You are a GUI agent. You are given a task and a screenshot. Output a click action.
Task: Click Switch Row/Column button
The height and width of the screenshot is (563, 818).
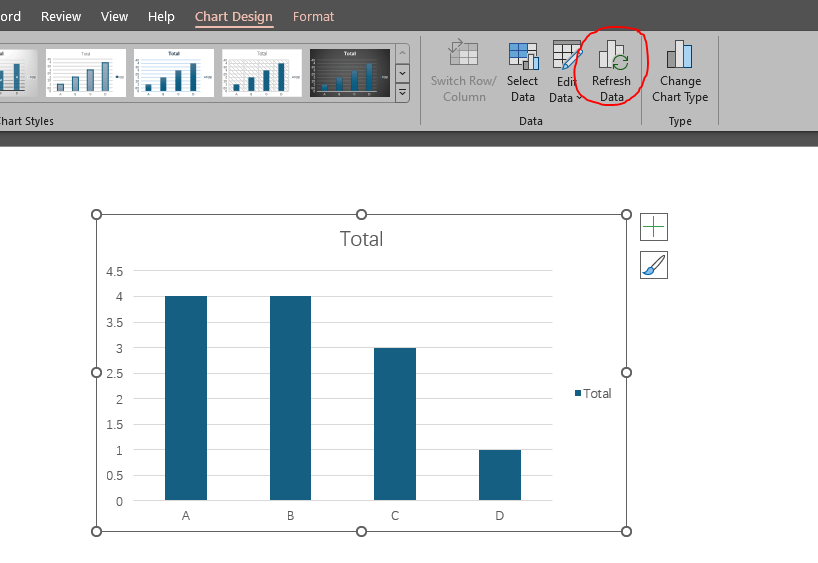click(x=464, y=72)
